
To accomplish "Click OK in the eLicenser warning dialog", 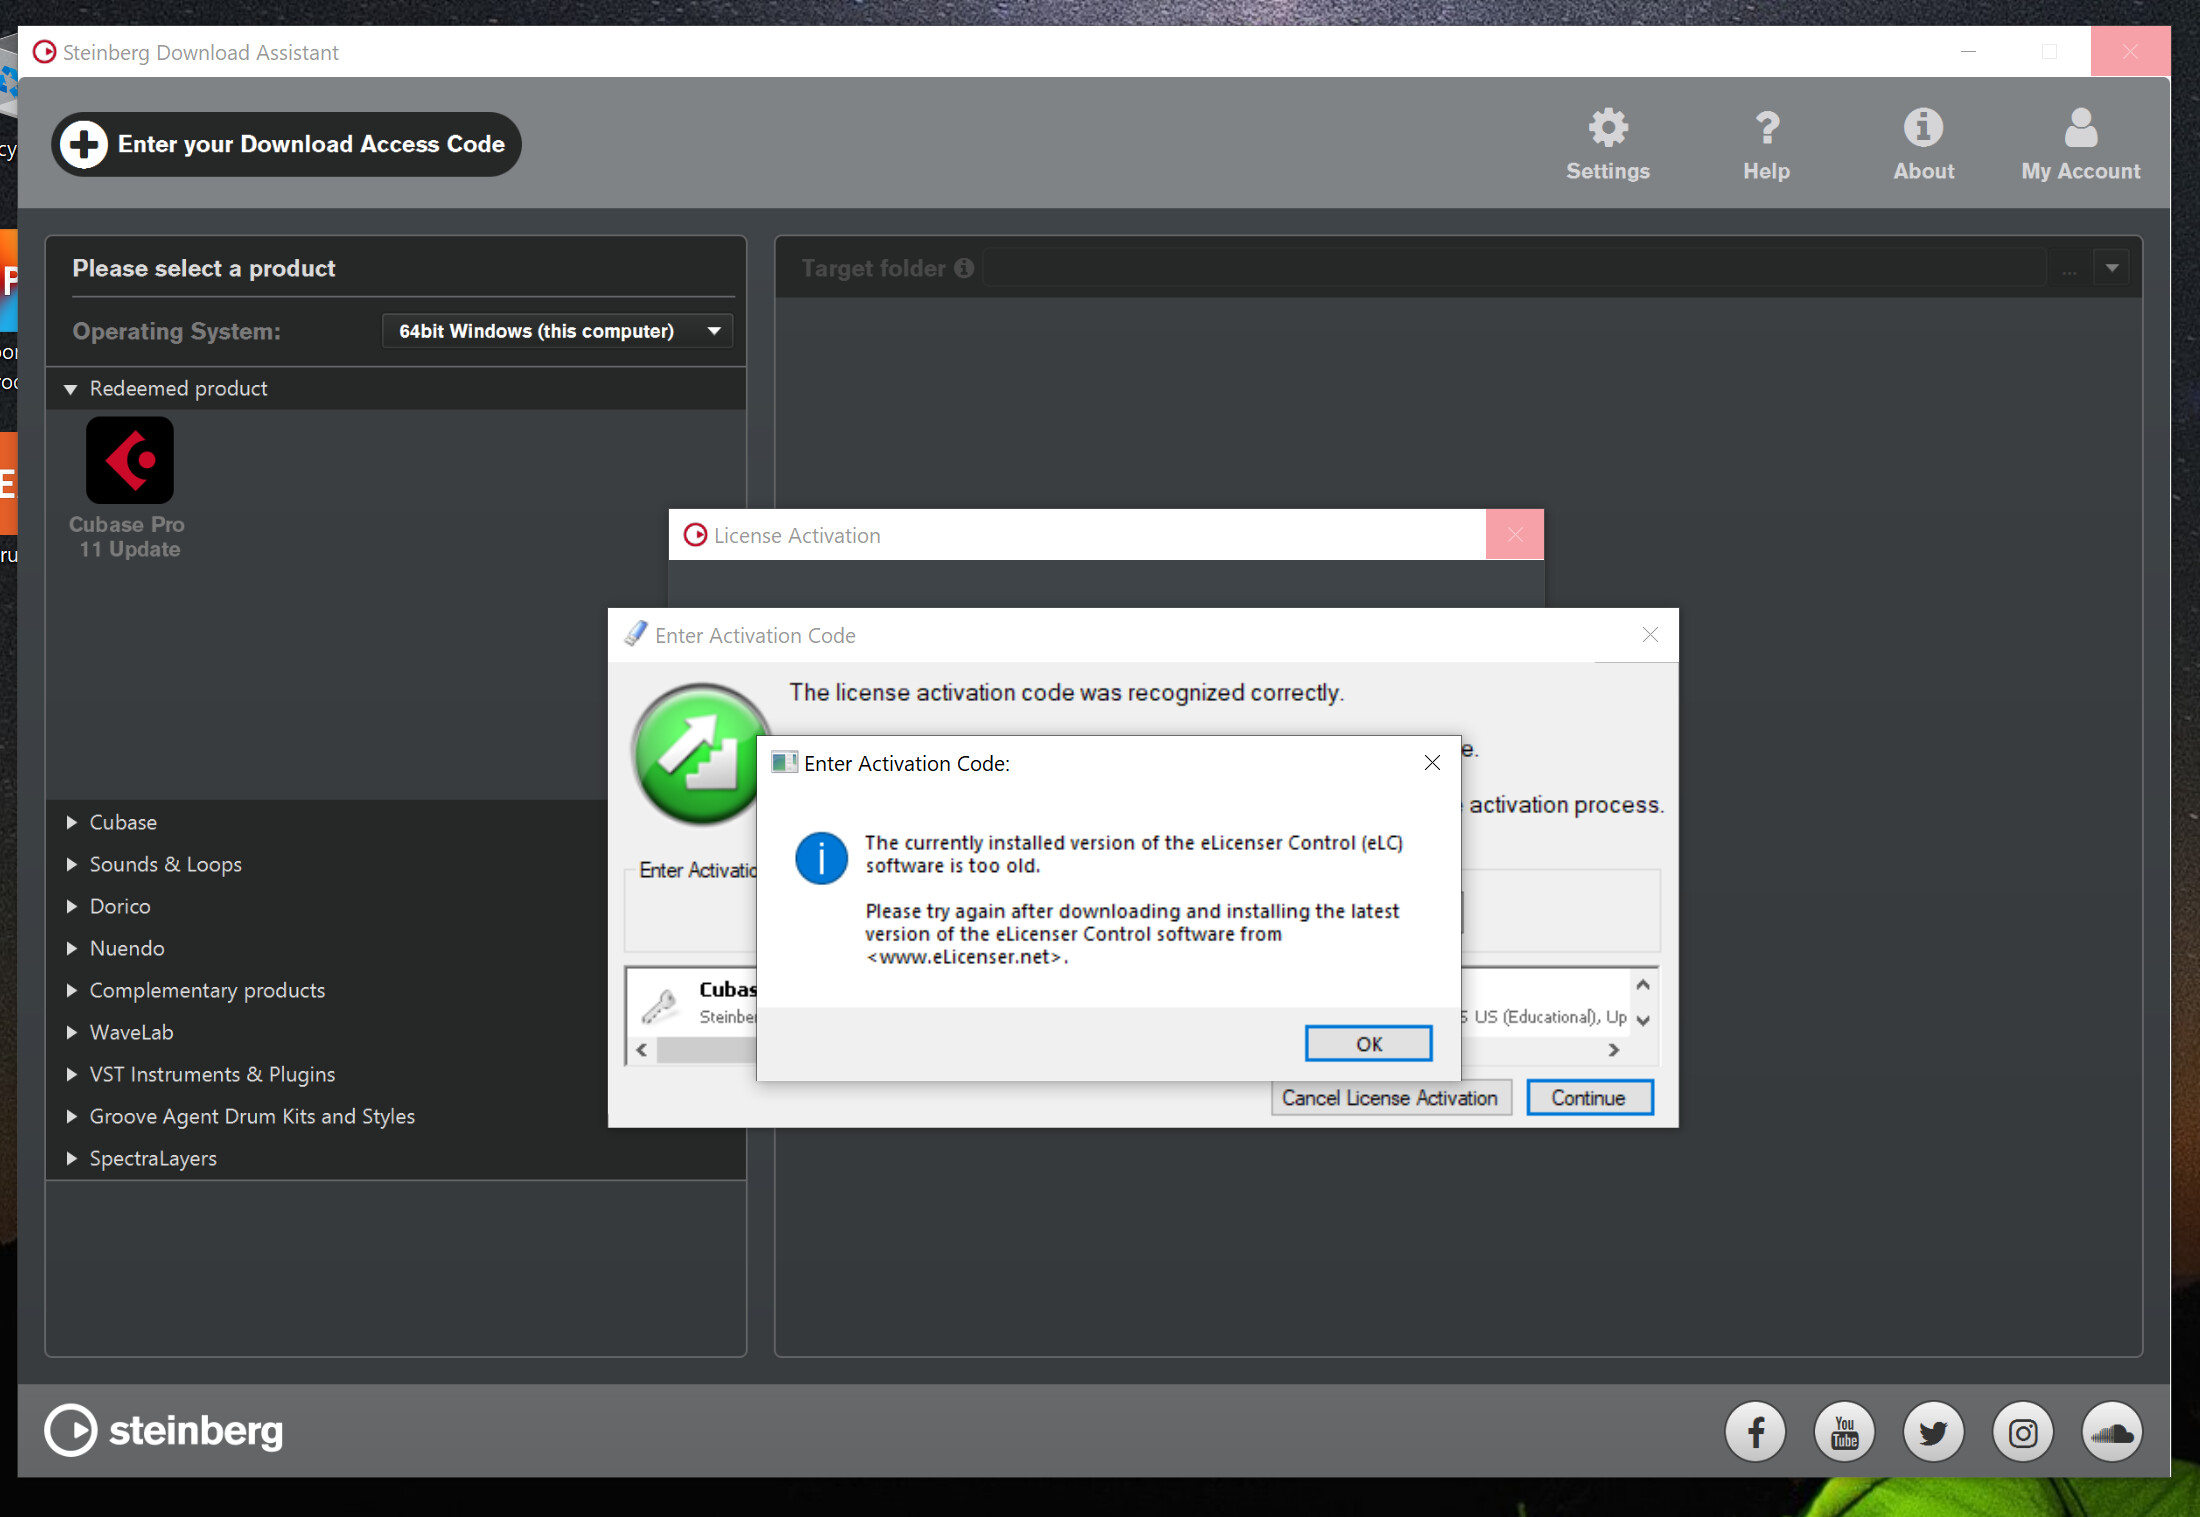I will point(1368,1044).
